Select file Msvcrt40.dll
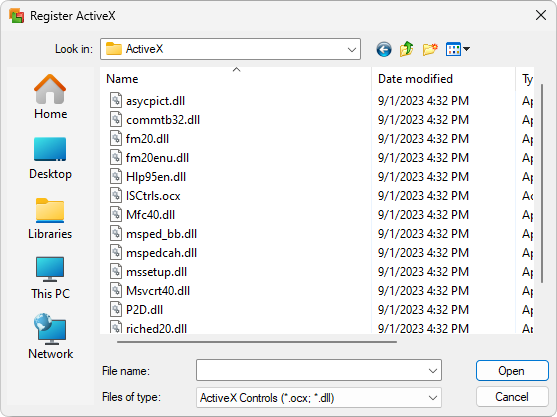This screenshot has height=417, width=557. click(x=158, y=291)
